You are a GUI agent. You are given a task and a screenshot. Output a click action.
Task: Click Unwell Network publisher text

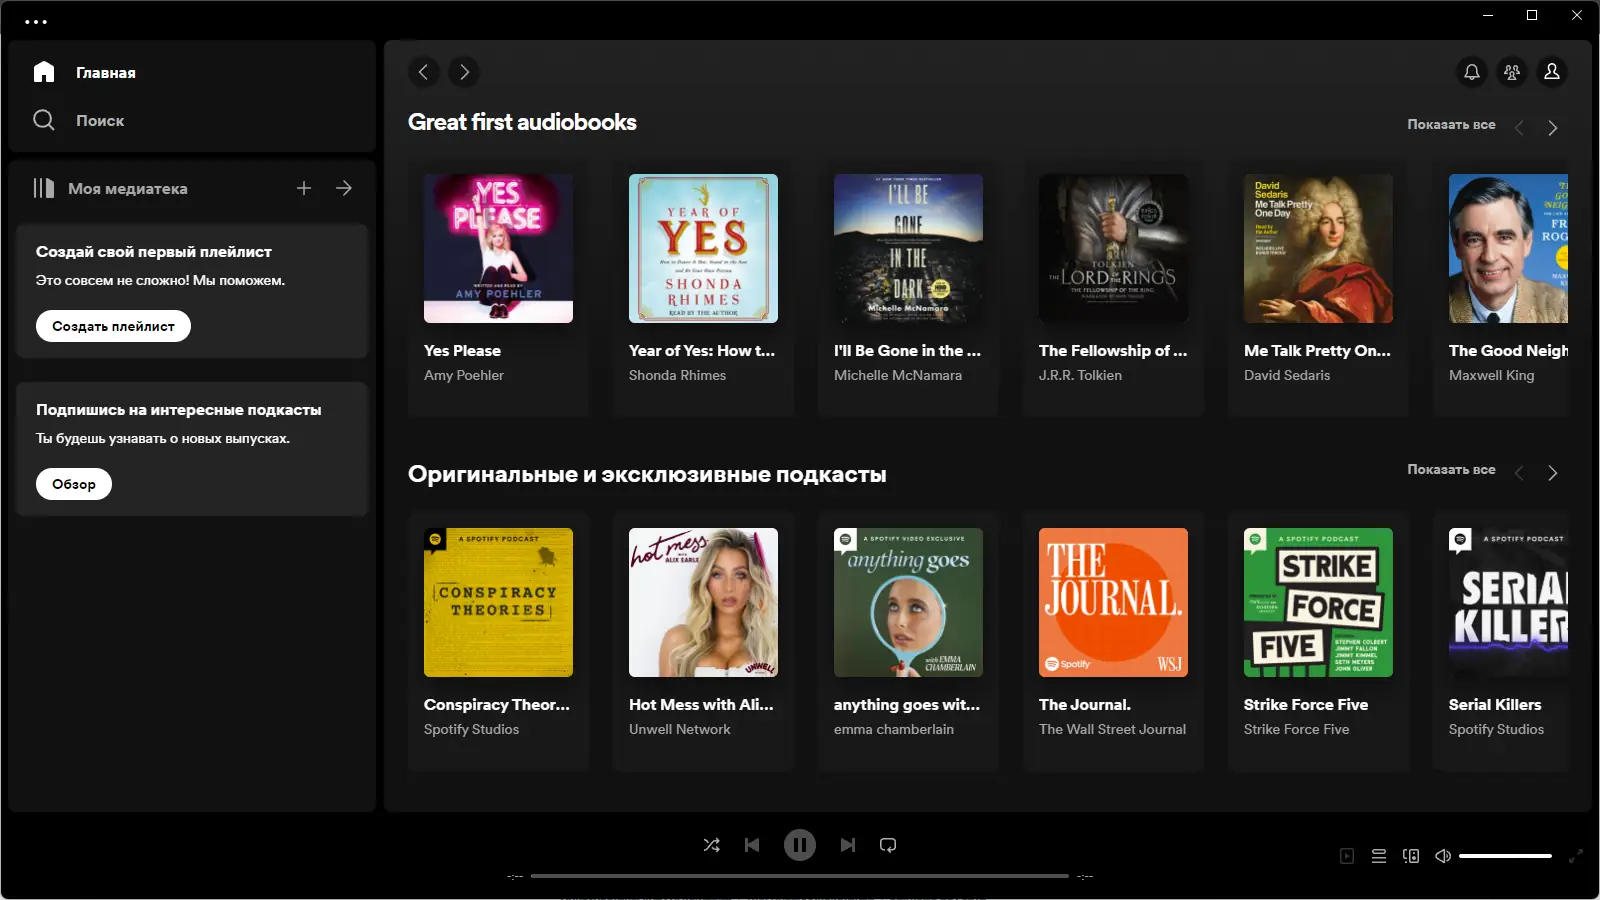[x=680, y=730]
